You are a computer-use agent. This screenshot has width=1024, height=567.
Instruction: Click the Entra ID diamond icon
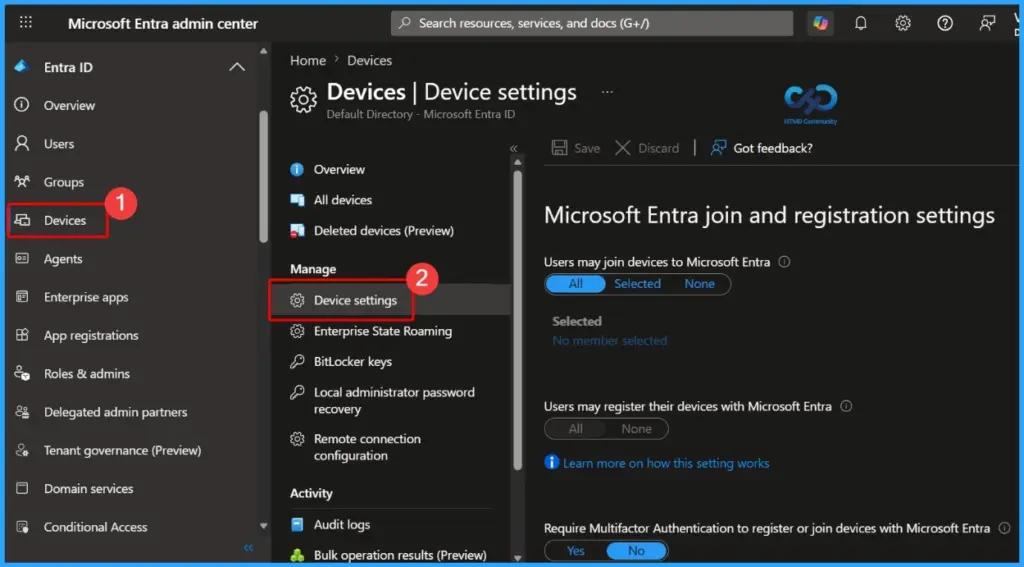coord(22,67)
